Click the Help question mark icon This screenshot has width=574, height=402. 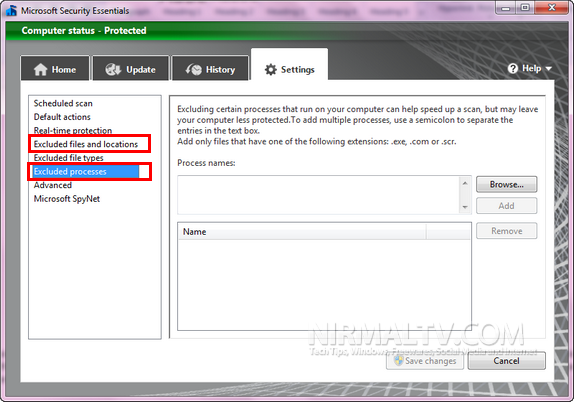513,68
